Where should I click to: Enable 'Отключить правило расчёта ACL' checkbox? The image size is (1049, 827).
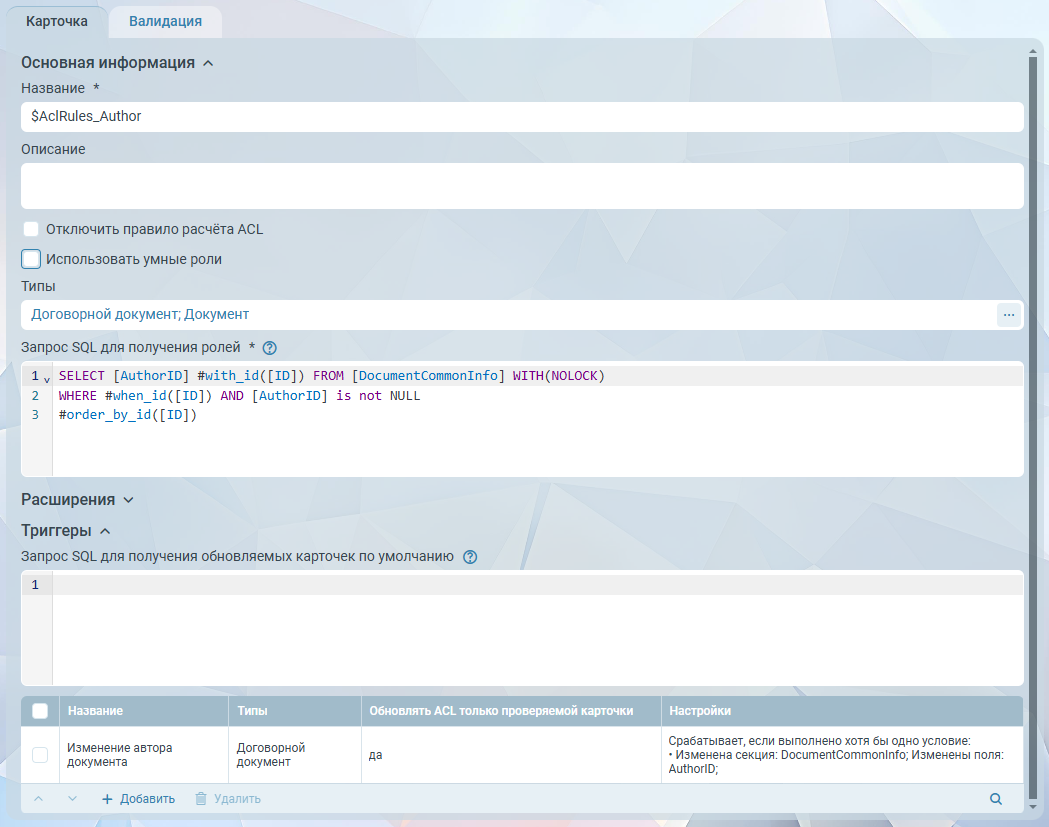click(31, 229)
